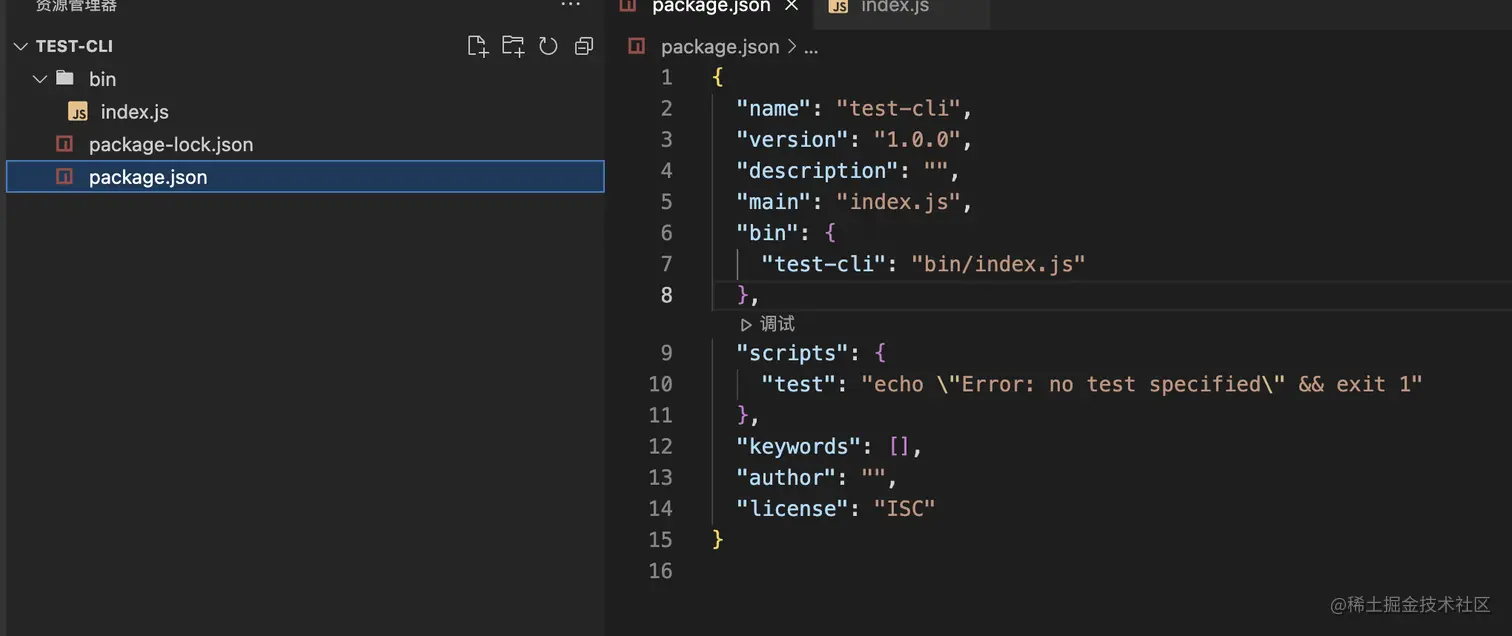Image resolution: width=1512 pixels, height=636 pixels.
Task: Refresh the explorer file tree
Action: coord(548,46)
